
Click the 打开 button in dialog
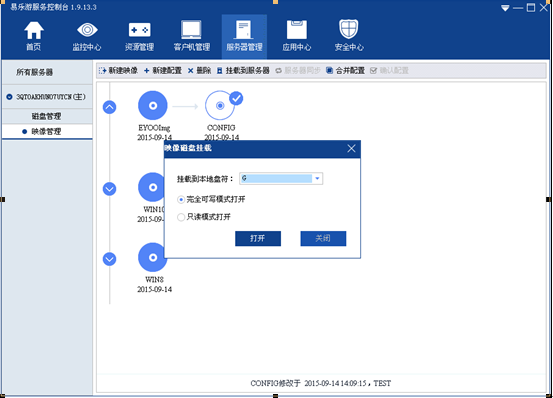[258, 238]
